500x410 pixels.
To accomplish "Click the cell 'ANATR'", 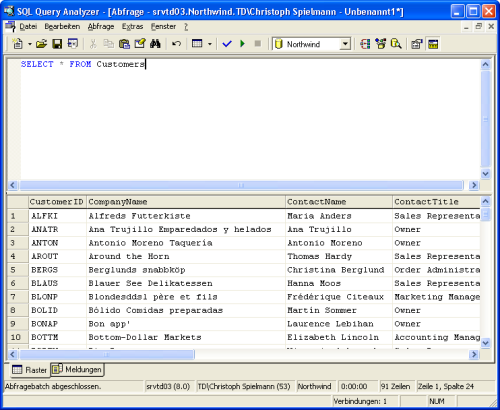I will pyautogui.click(x=57, y=229).
